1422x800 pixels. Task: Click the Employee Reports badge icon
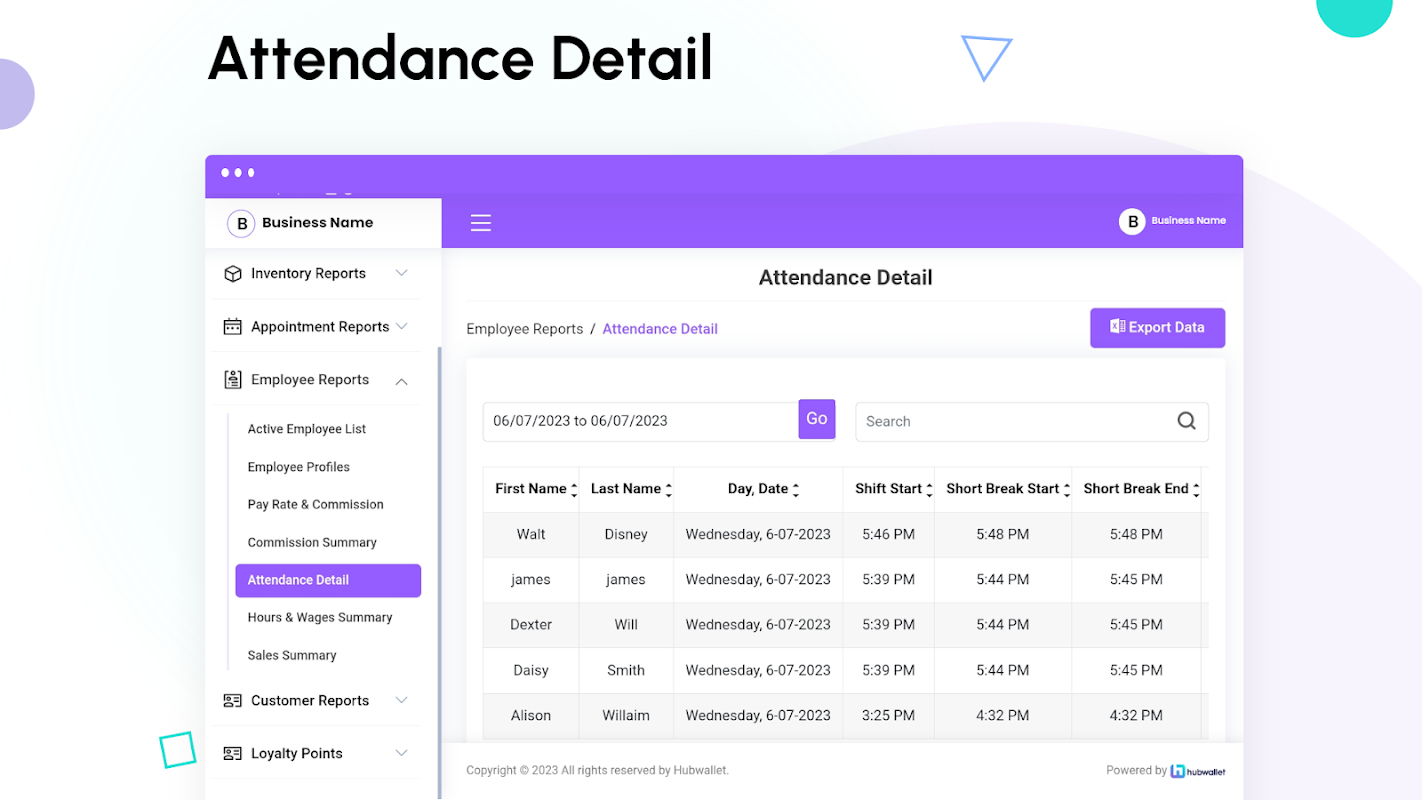coord(233,380)
